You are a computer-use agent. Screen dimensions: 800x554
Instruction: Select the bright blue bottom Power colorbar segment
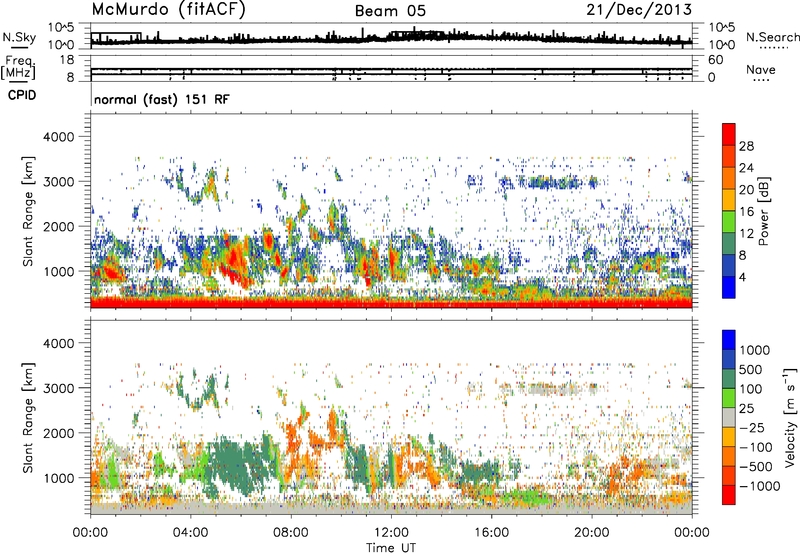point(729,287)
